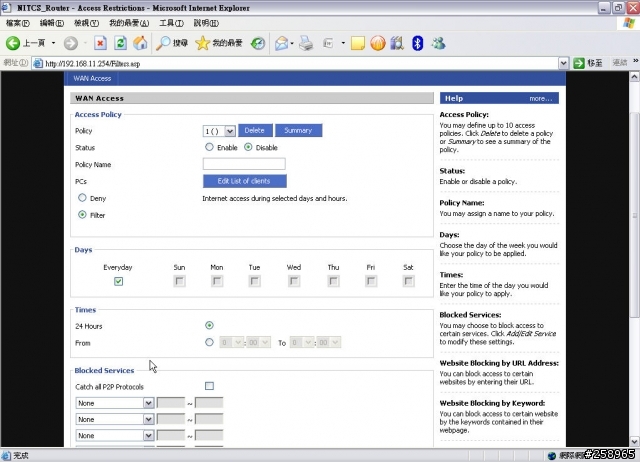640x462 pixels.
Task: Open the 工具 (Tools) menu
Action: (x=171, y=23)
